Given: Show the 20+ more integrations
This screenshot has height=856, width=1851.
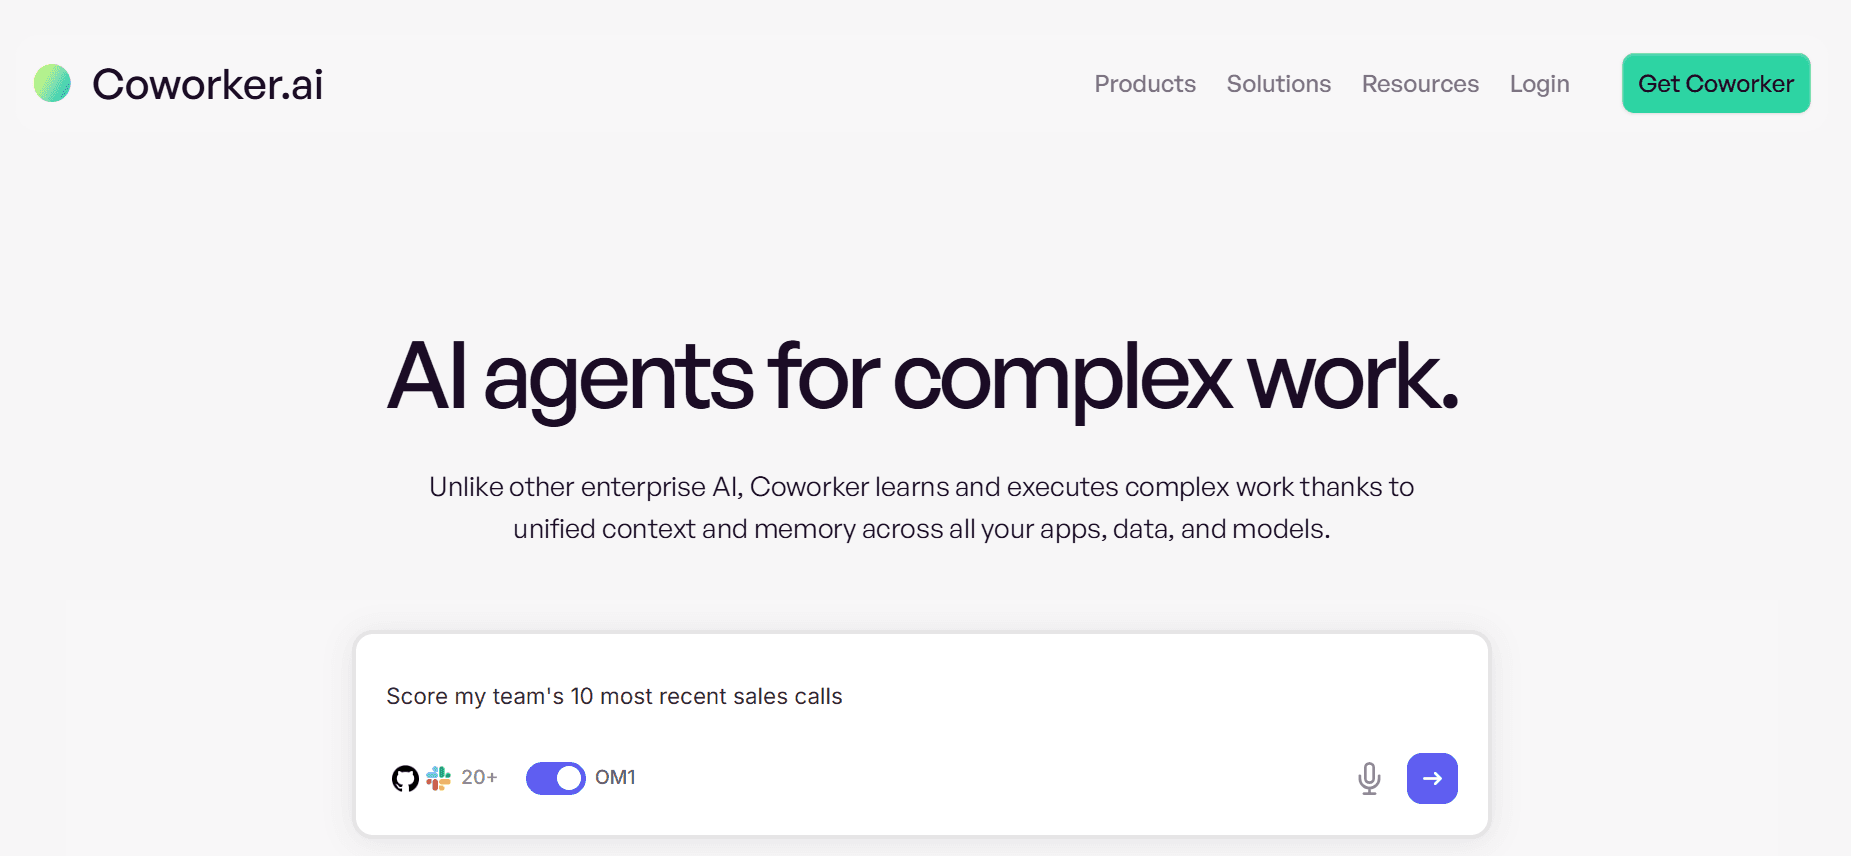Looking at the screenshot, I should [x=479, y=777].
